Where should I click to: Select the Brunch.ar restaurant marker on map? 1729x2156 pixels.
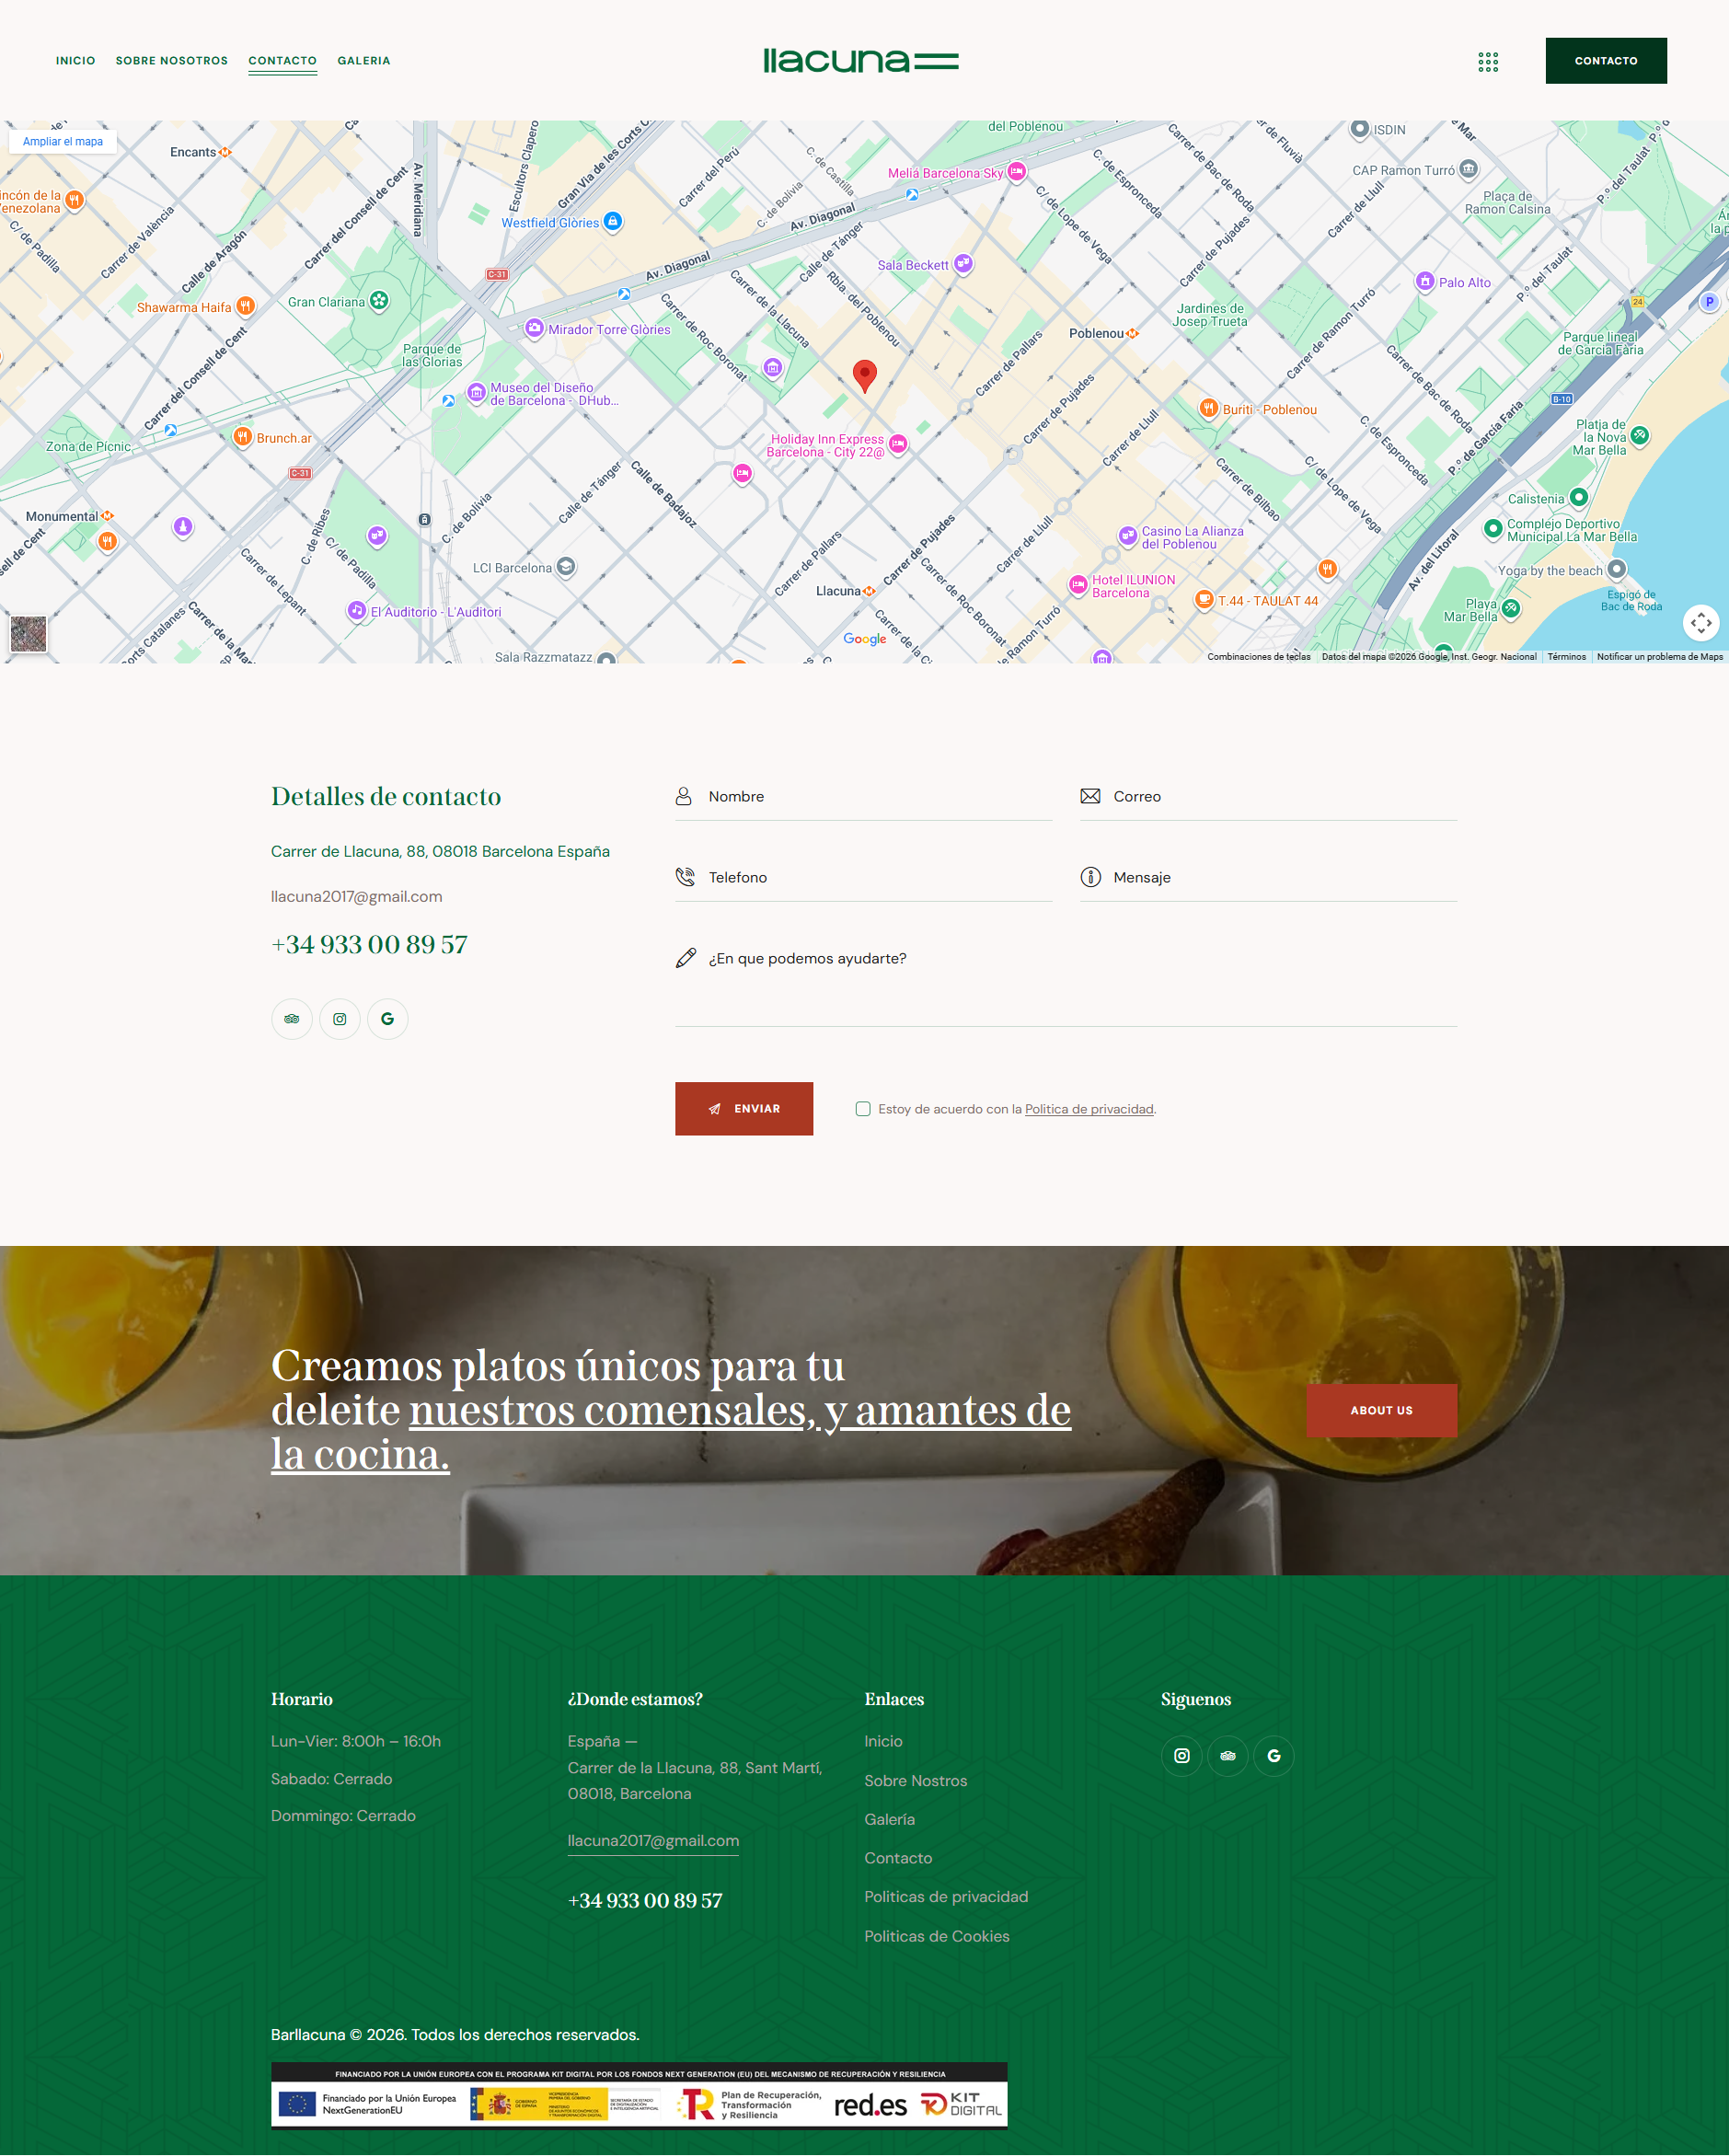click(x=242, y=436)
